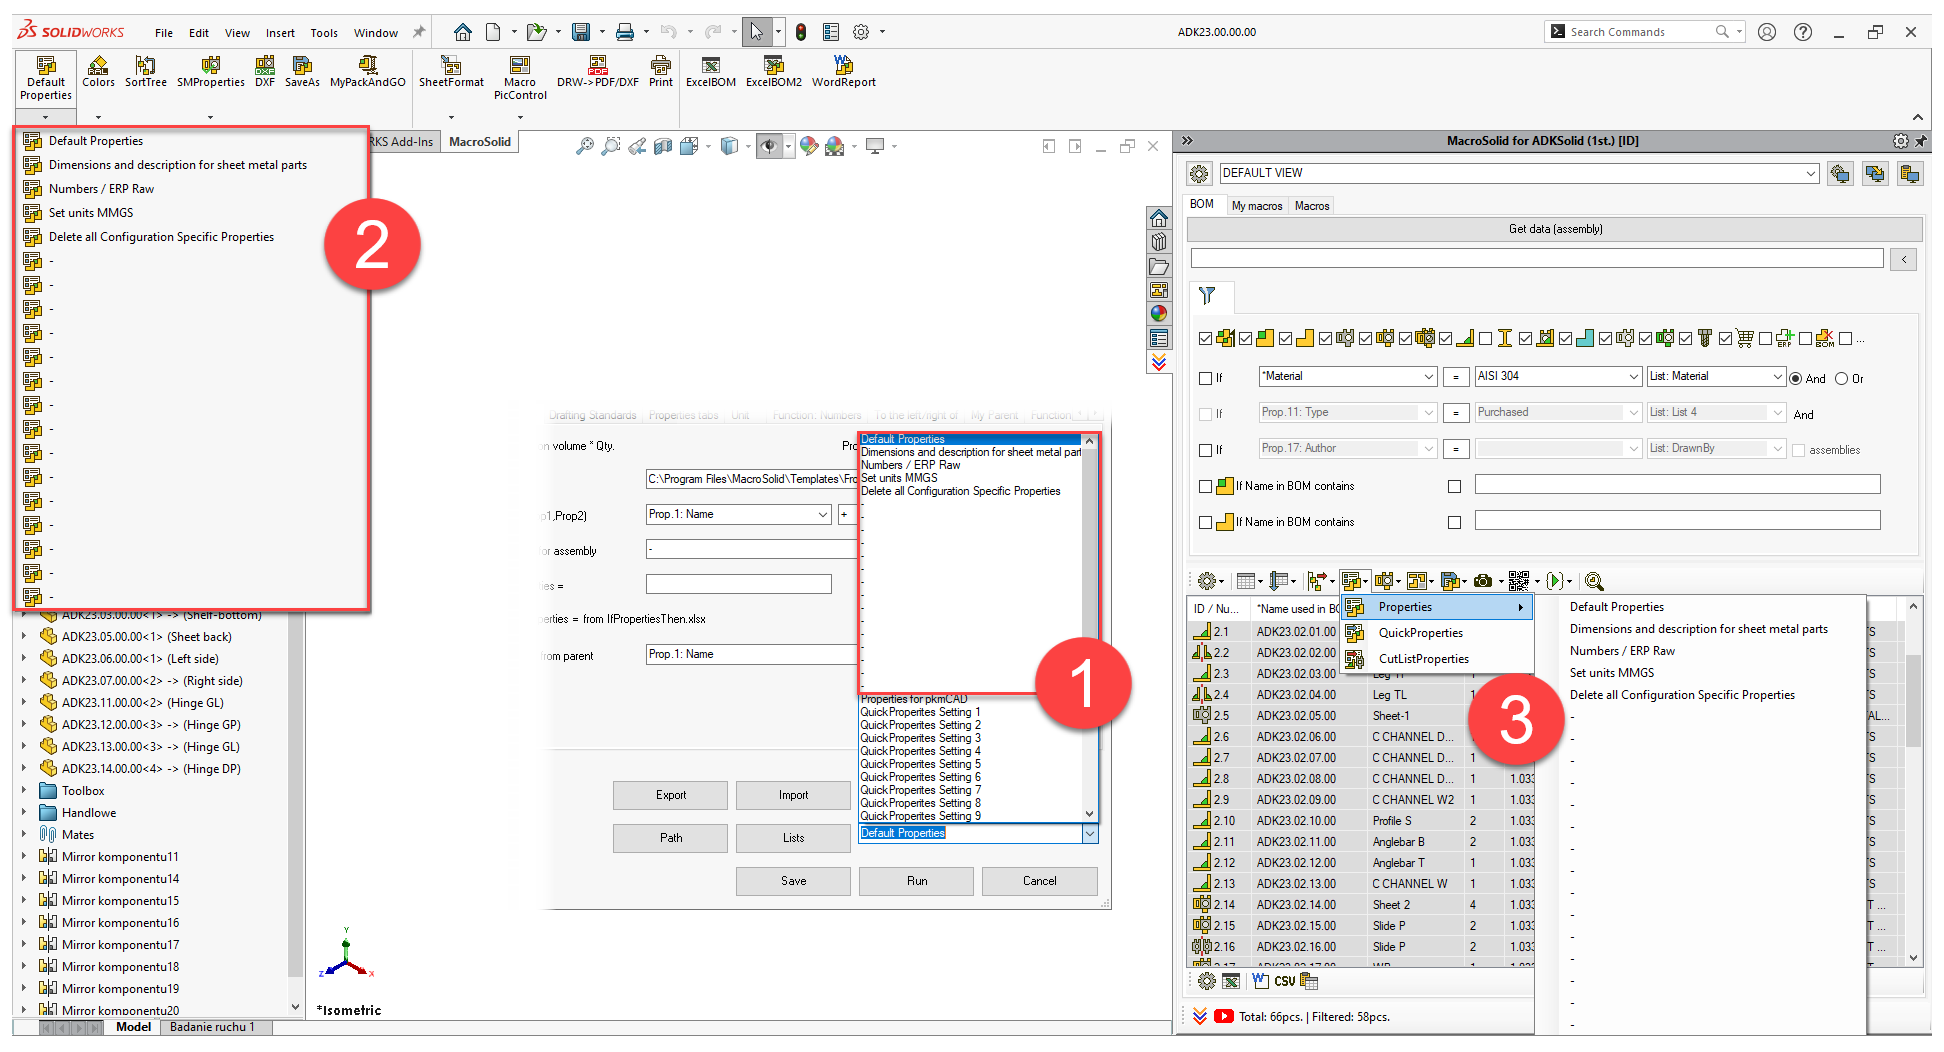Toggle the Material If checkbox
Viewport: 1944px width, 1052px height.
pos(1205,378)
